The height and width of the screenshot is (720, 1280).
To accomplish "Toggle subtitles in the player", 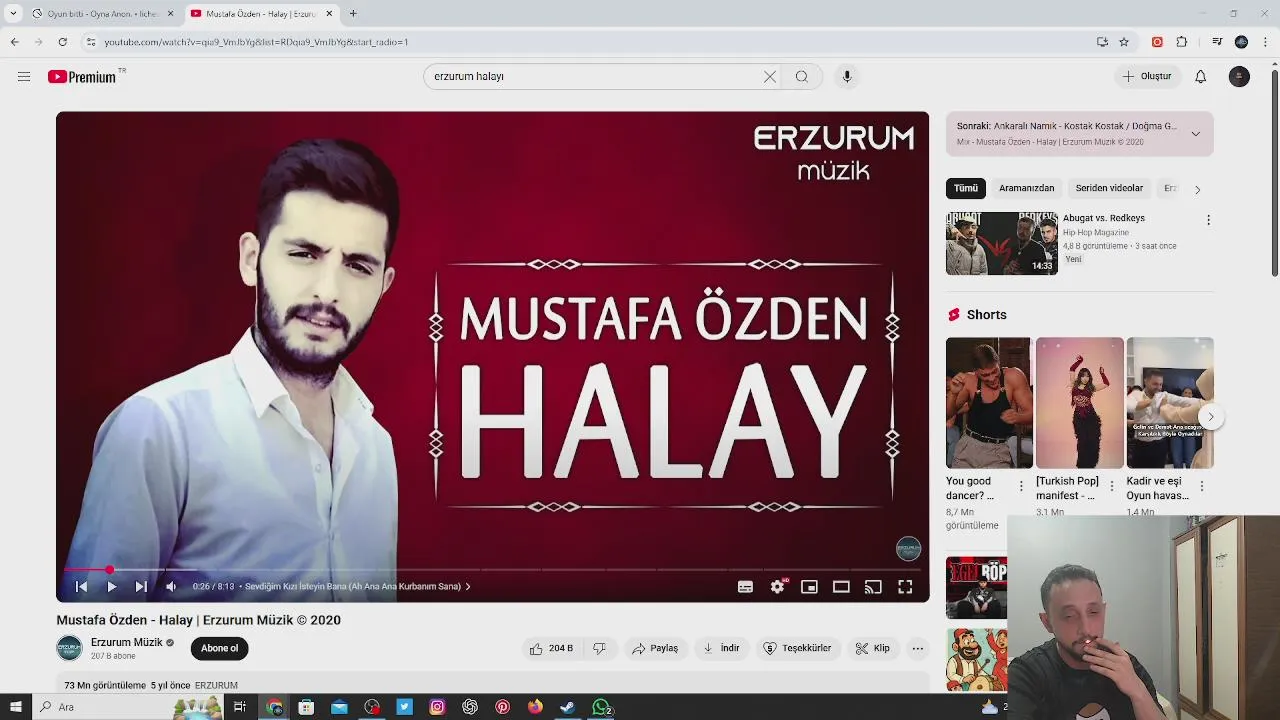I will (745, 587).
